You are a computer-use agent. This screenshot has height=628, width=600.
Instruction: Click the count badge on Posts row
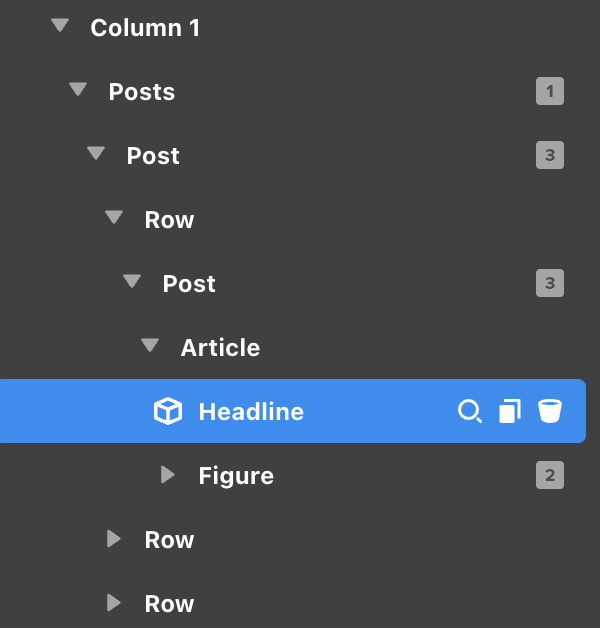click(549, 92)
